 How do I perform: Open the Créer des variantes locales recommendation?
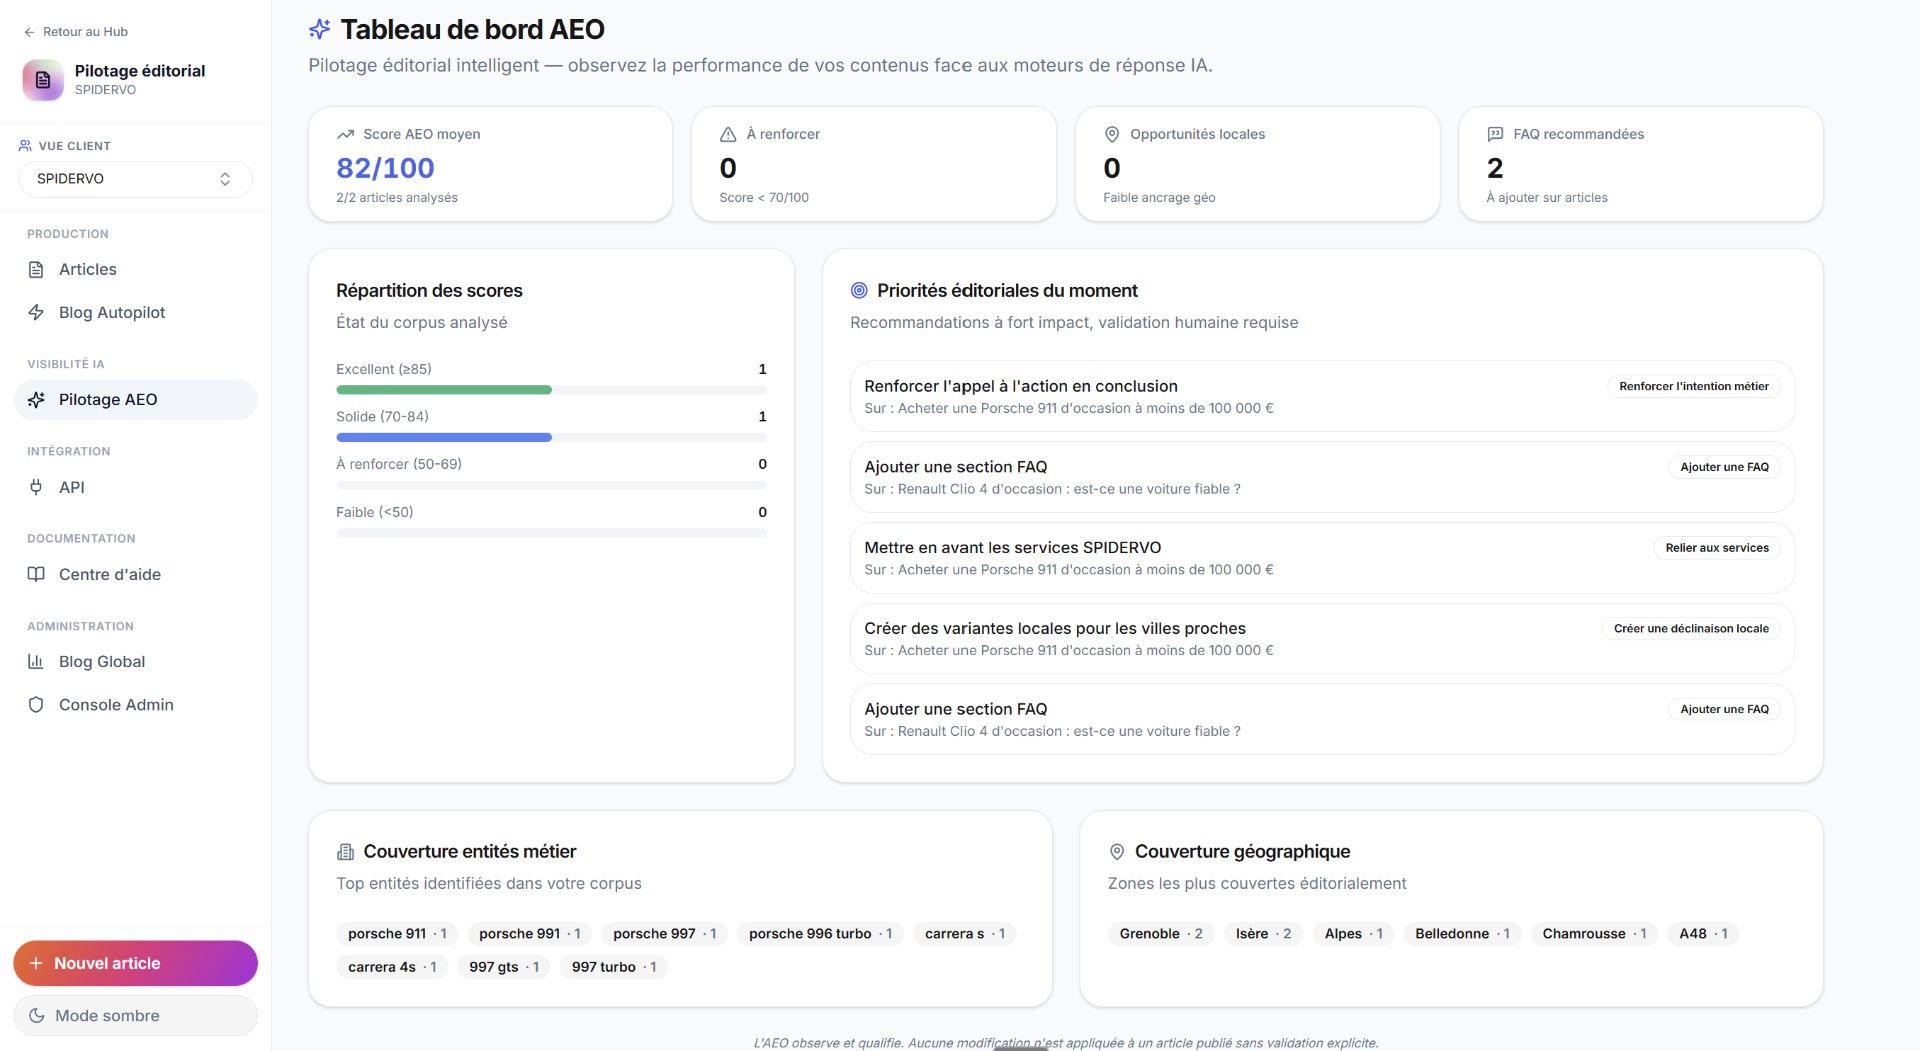pos(1322,638)
